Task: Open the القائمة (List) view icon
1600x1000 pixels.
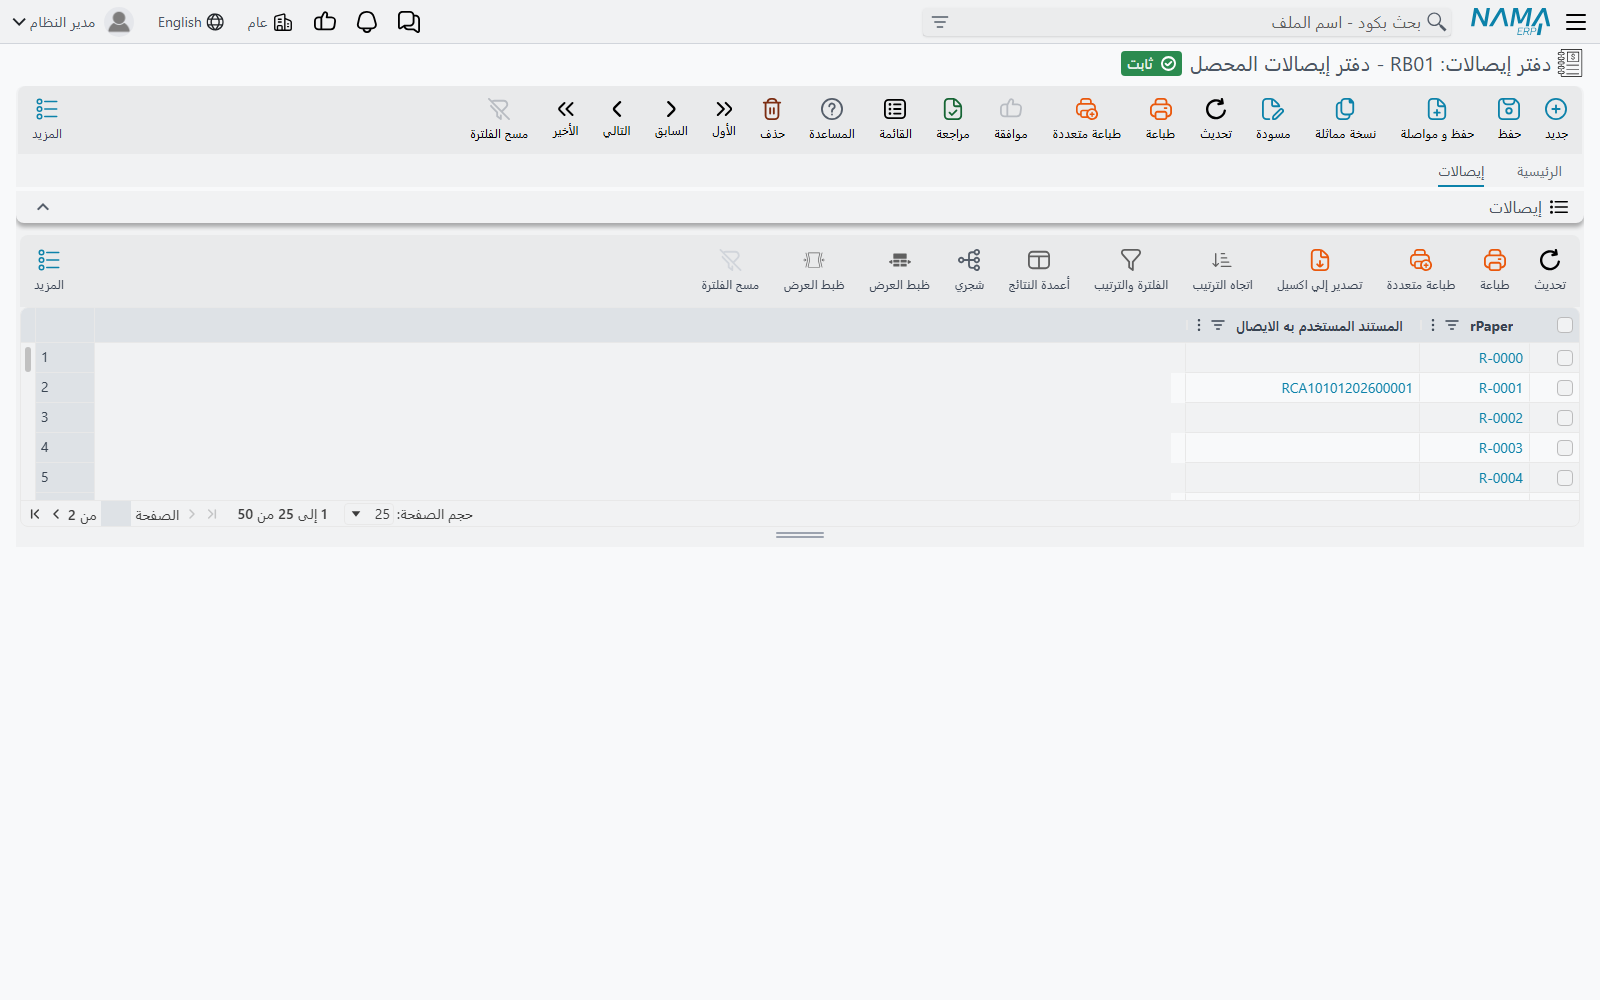Action: click(x=895, y=109)
